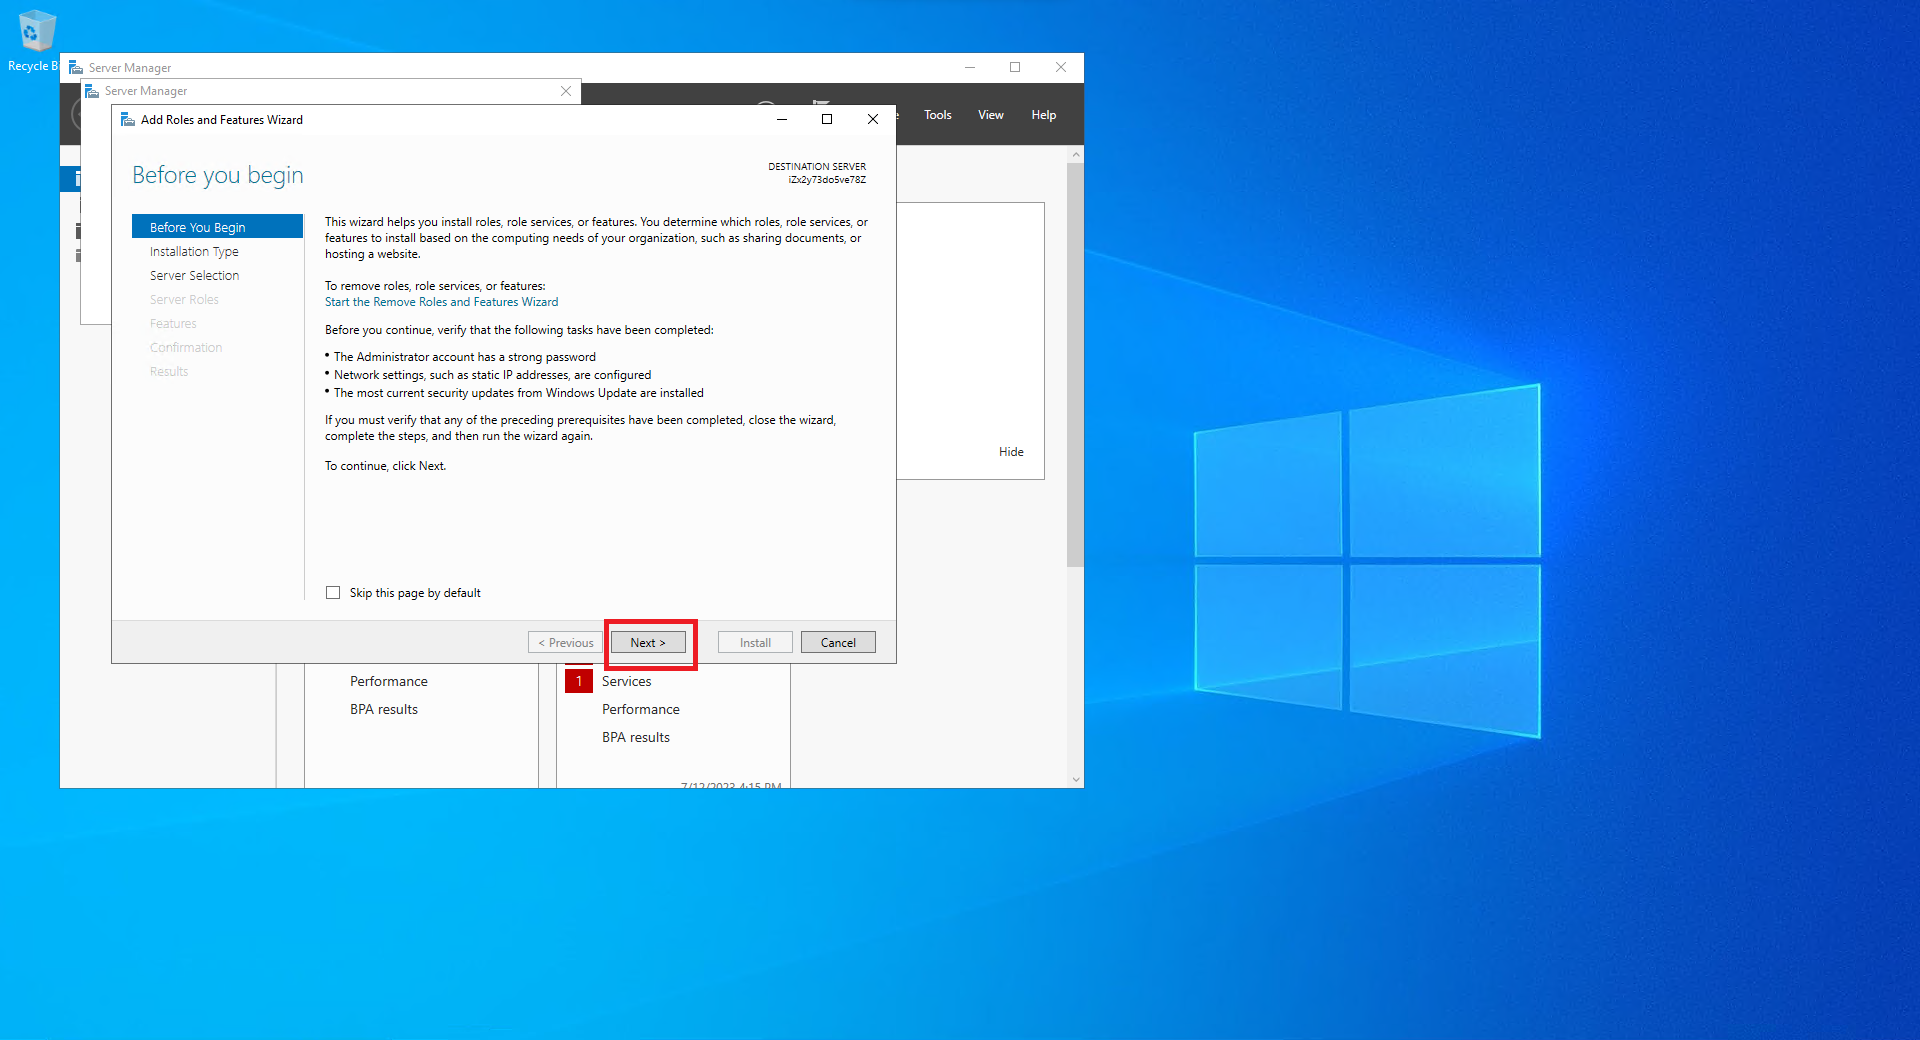The image size is (1920, 1040).
Task: Open the Services item in Server Manager tile
Action: (626, 681)
